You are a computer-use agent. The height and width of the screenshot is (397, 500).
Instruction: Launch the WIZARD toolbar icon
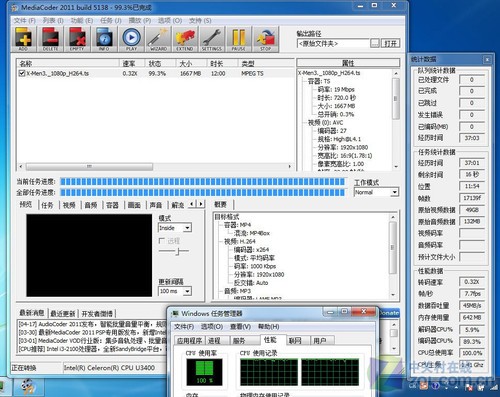158,39
